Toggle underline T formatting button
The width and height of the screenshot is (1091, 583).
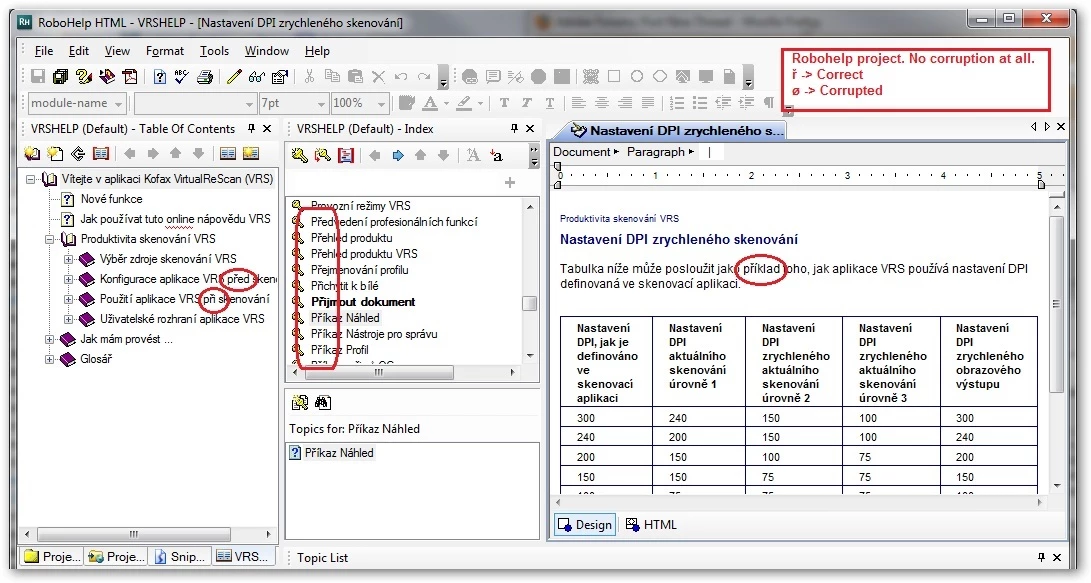click(550, 103)
